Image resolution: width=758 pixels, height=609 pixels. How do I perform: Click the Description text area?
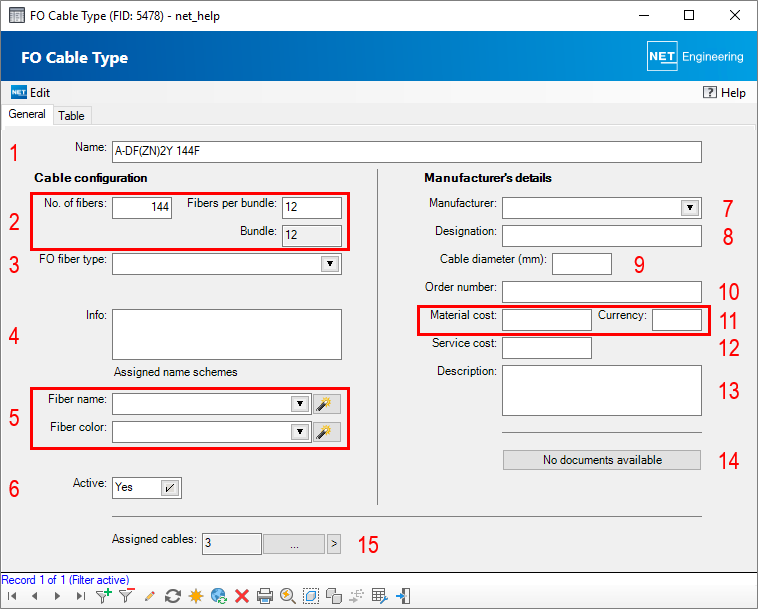click(602, 391)
